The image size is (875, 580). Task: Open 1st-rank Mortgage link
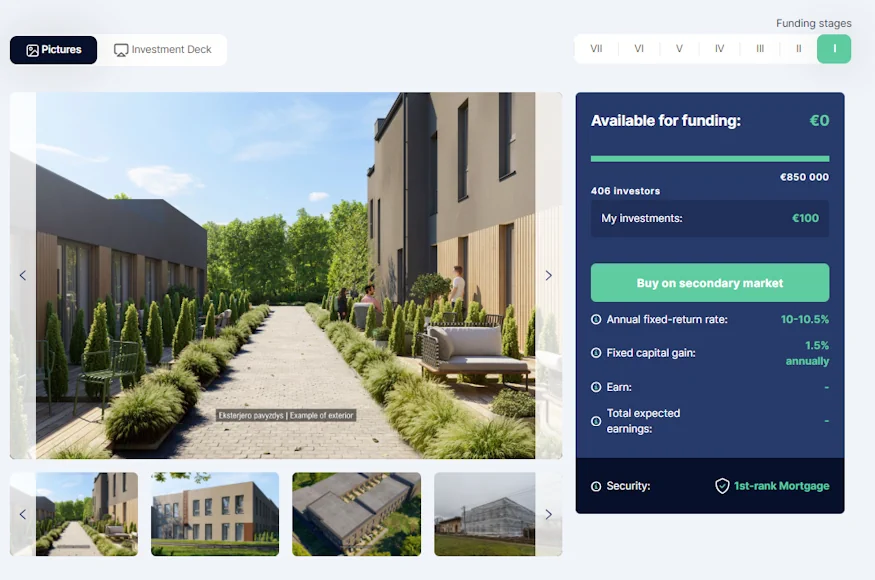click(781, 486)
